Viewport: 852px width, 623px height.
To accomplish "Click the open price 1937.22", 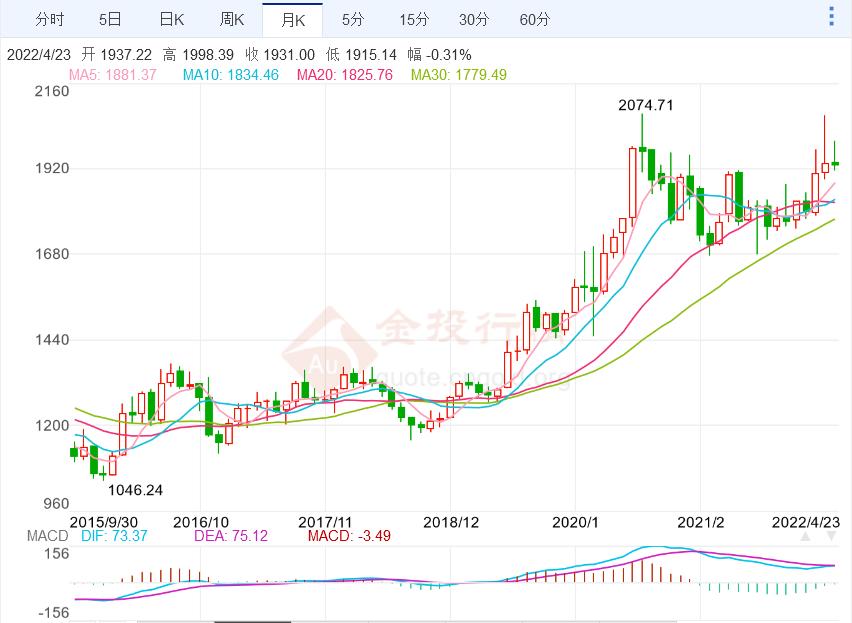I will coord(126,55).
